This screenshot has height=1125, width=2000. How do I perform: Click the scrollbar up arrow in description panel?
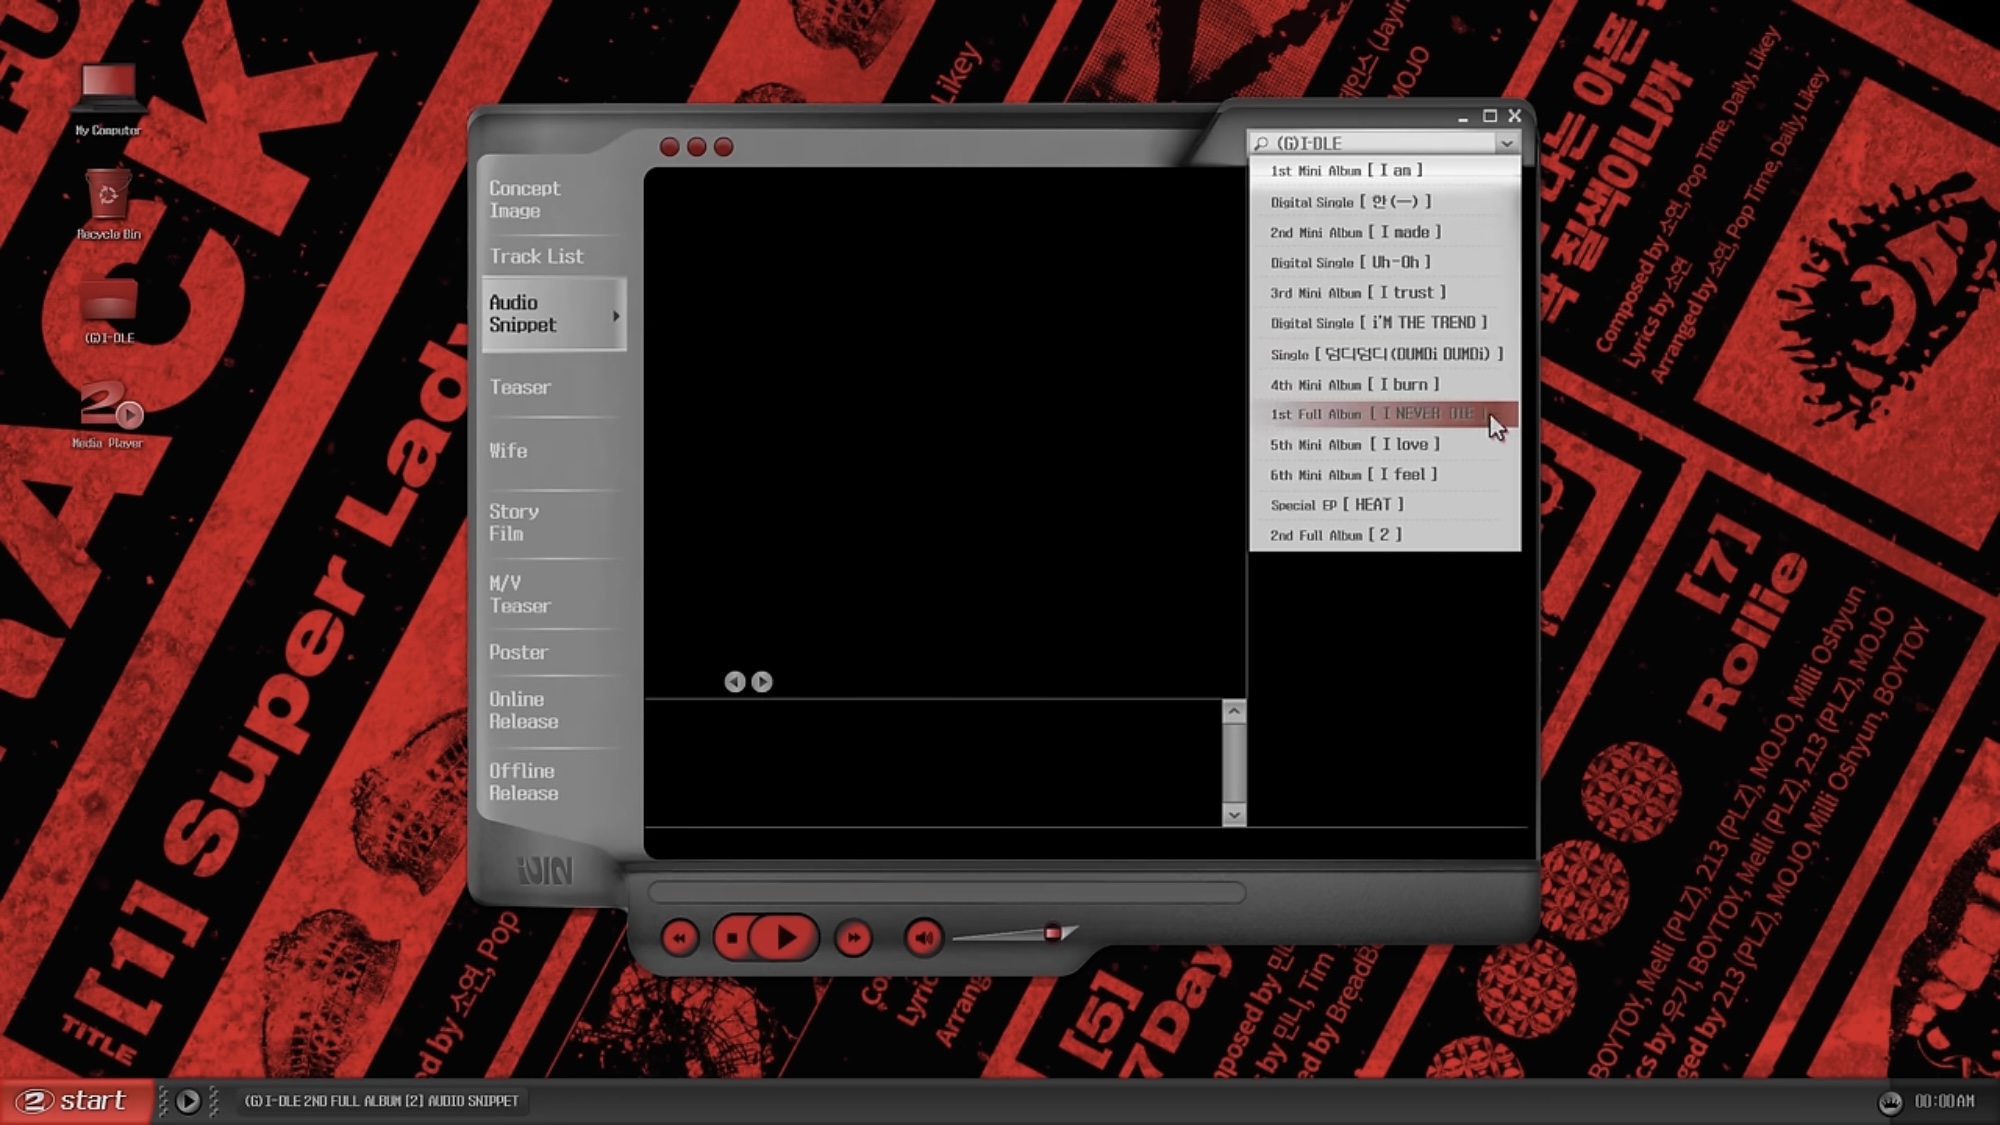1234,712
